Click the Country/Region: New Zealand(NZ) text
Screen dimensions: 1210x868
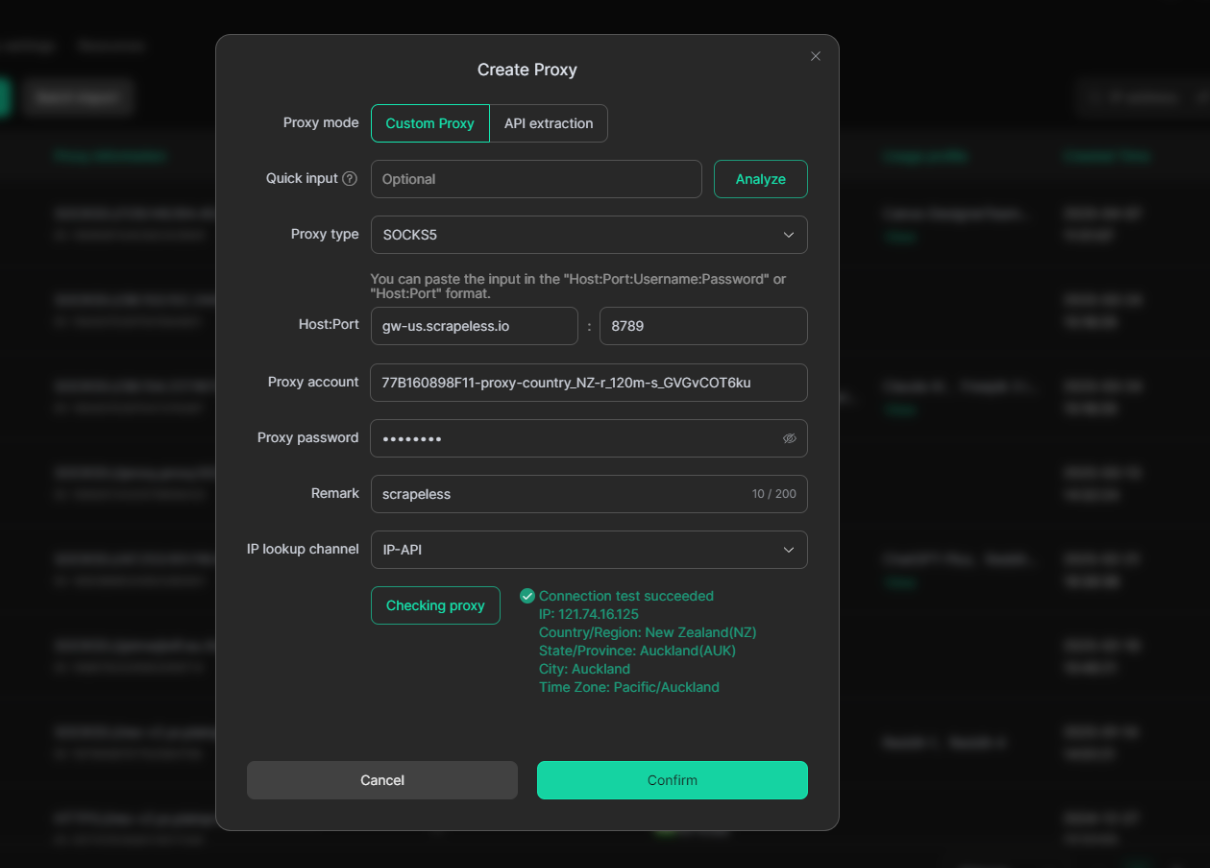647,632
